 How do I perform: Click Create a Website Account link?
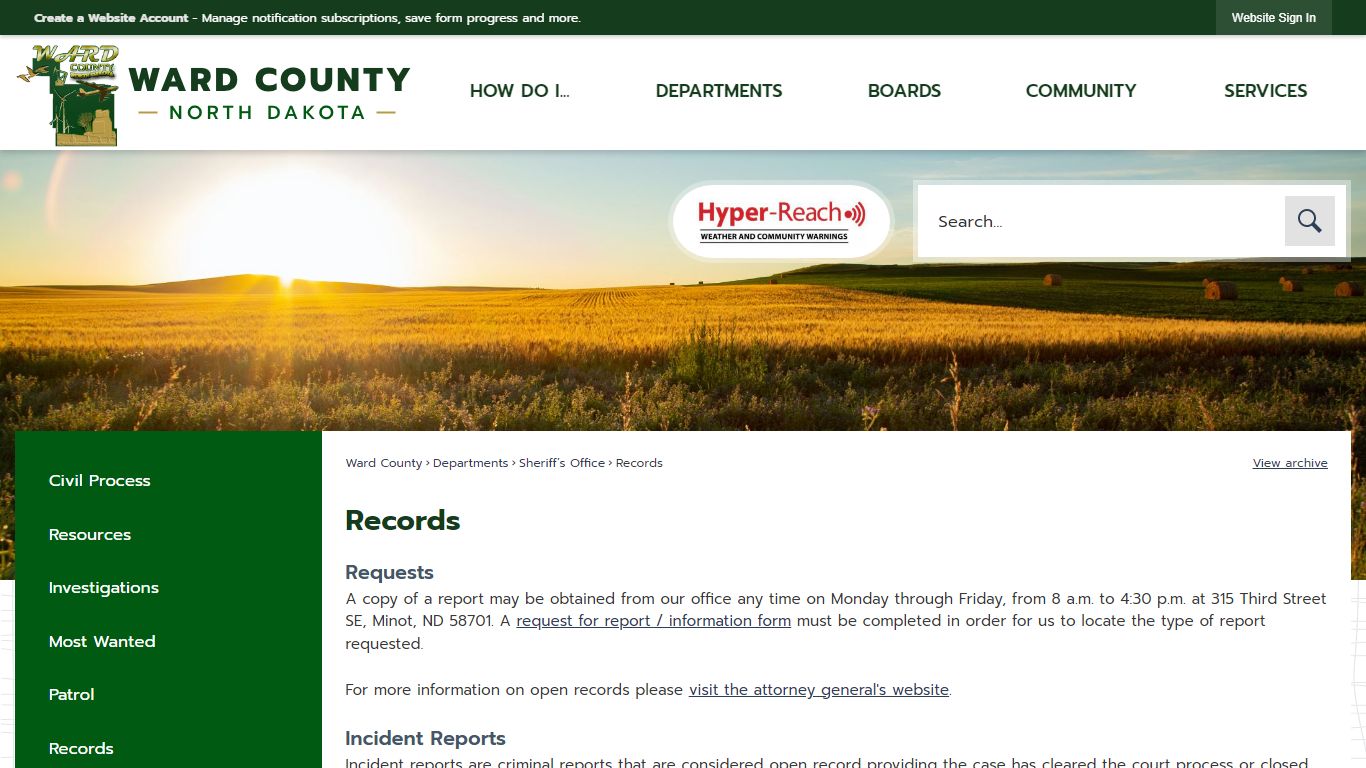pos(111,18)
